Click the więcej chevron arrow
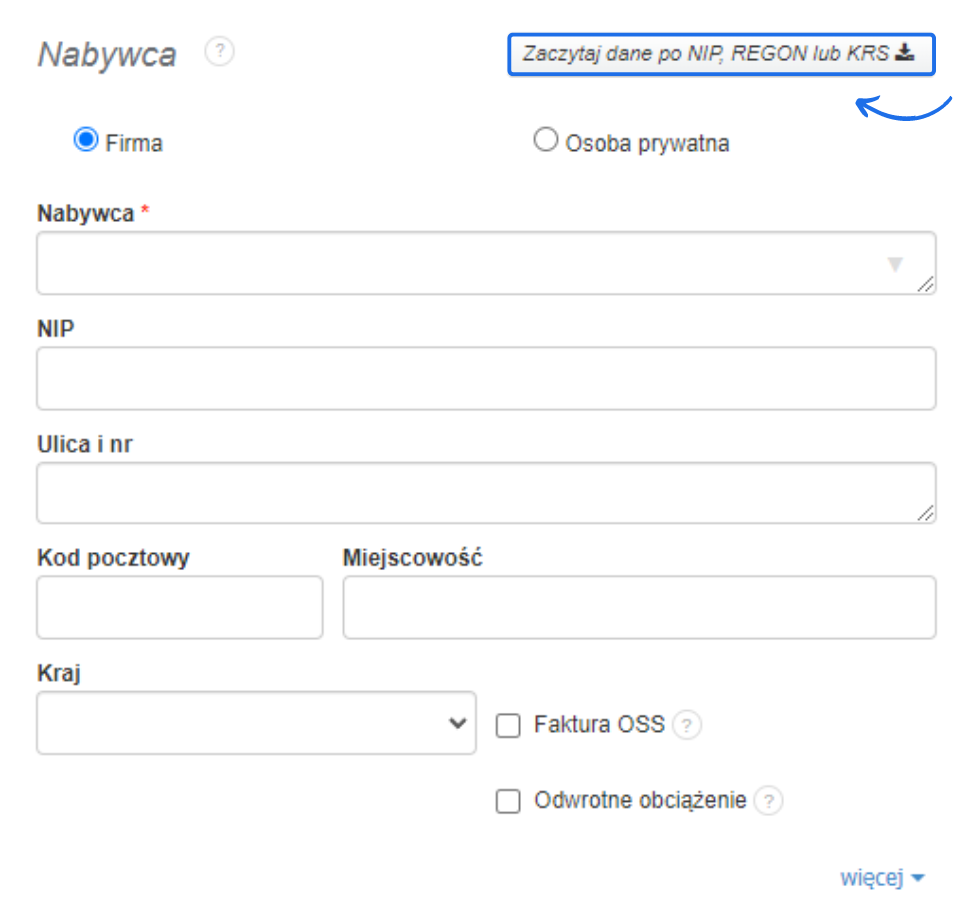 pyautogui.click(x=918, y=877)
